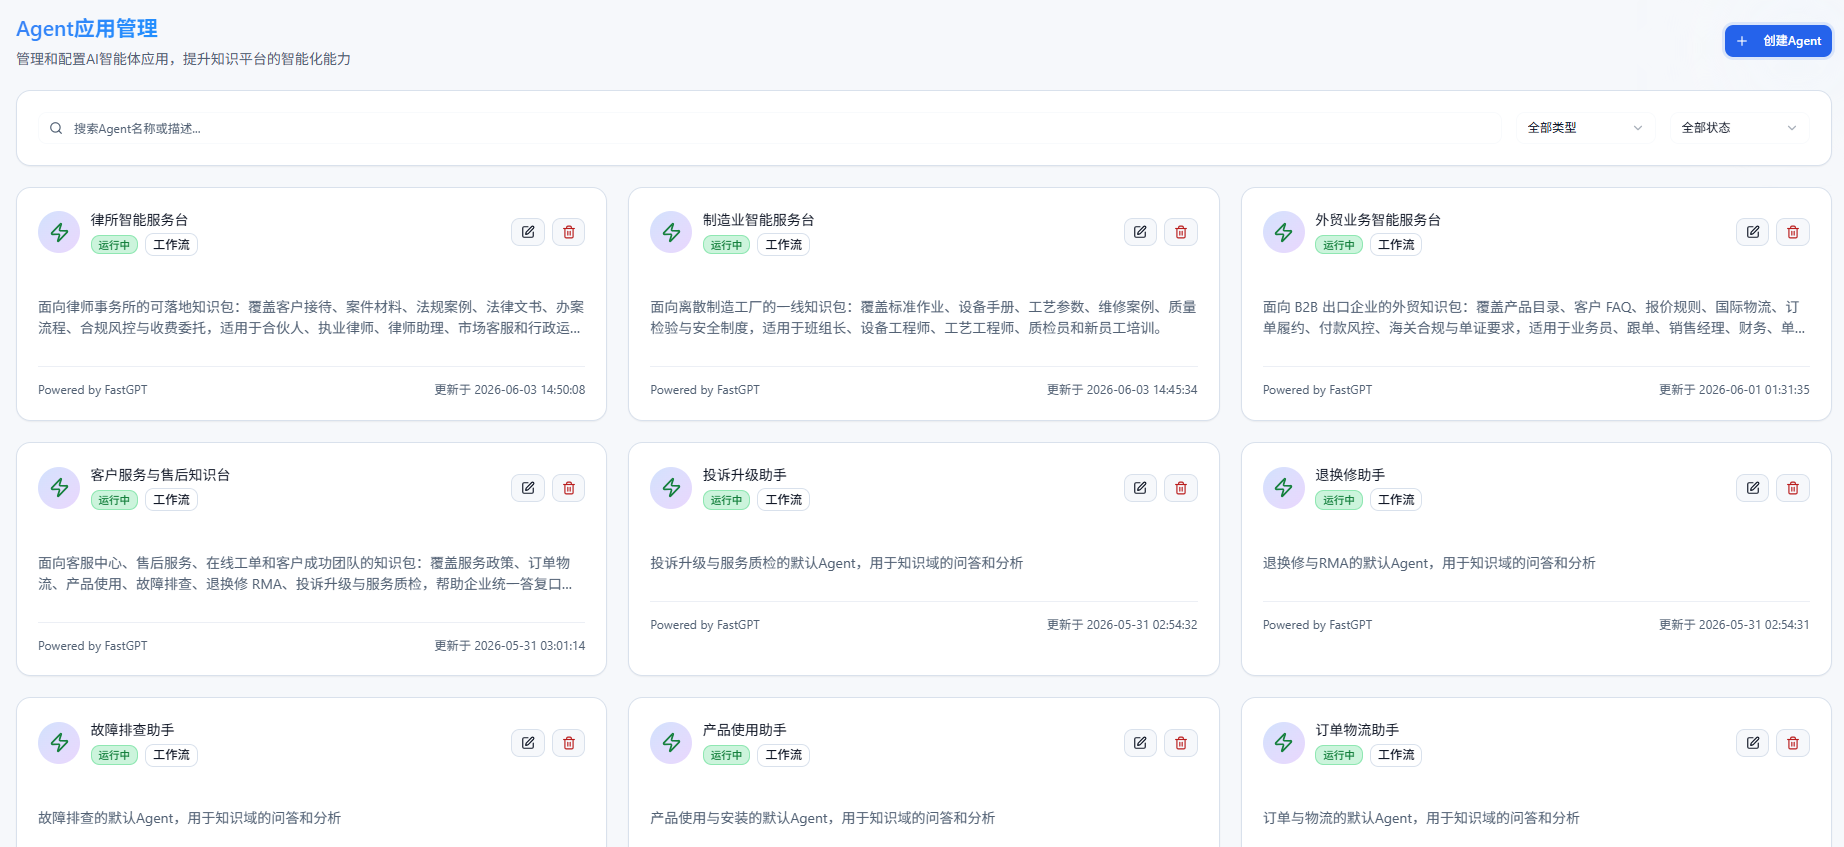This screenshot has width=1844, height=847.
Task: Edit the 外贸业务智能服务台 agent
Action: [1753, 232]
